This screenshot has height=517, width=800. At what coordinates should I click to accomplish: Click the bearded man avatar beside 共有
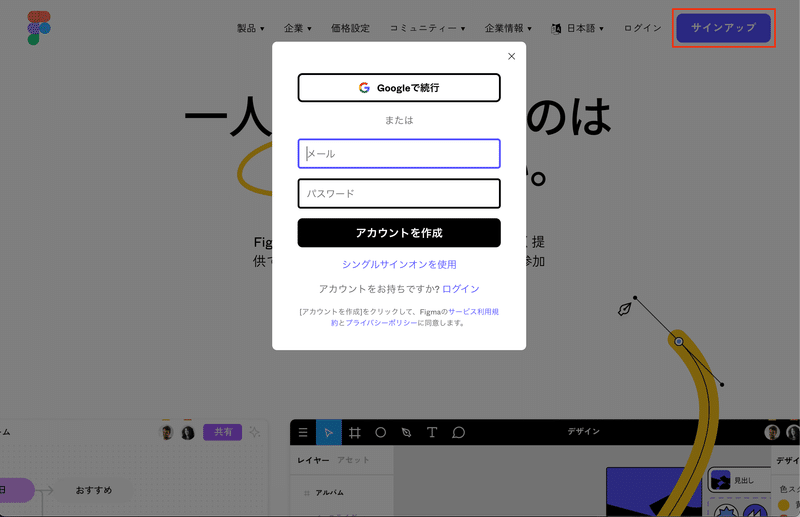pyautogui.click(x=166, y=432)
